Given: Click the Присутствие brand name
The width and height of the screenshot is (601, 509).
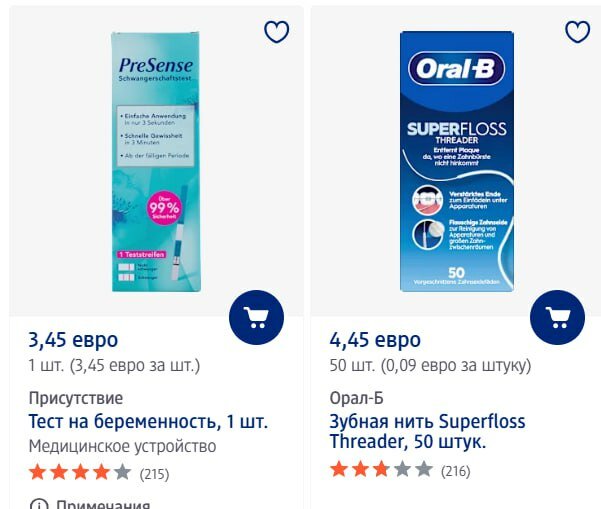Looking at the screenshot, I should point(76,398).
